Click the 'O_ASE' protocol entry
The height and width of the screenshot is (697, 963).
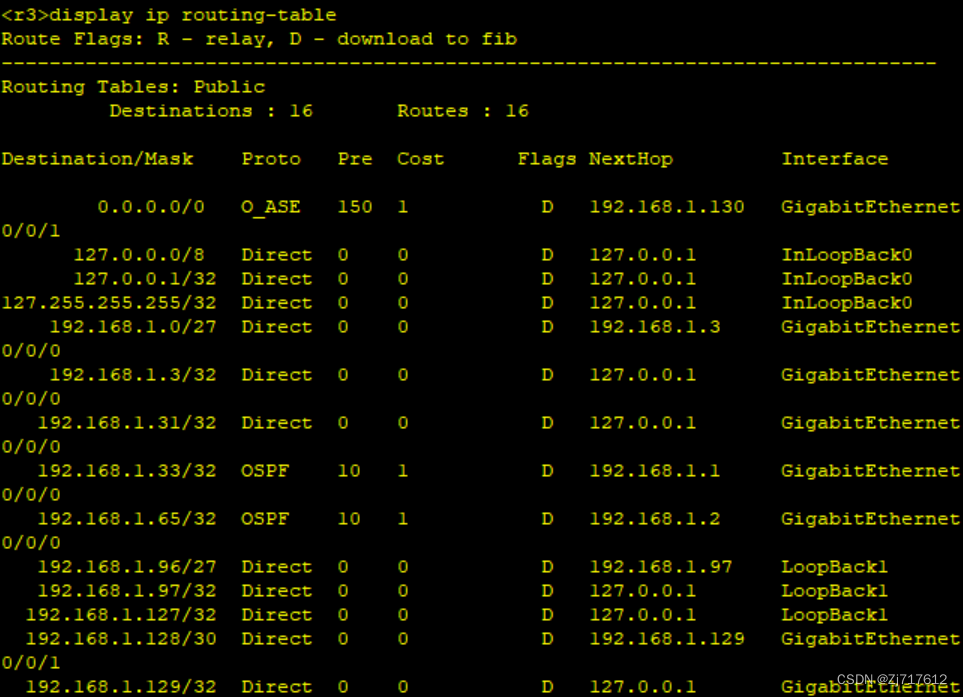pyautogui.click(x=271, y=207)
